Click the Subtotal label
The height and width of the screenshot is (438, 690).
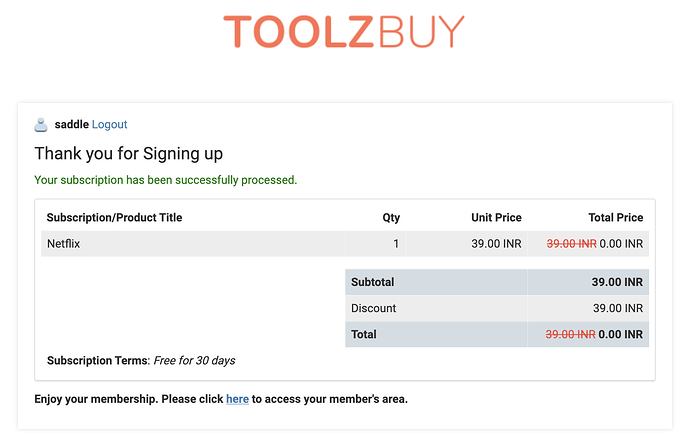[x=372, y=282]
